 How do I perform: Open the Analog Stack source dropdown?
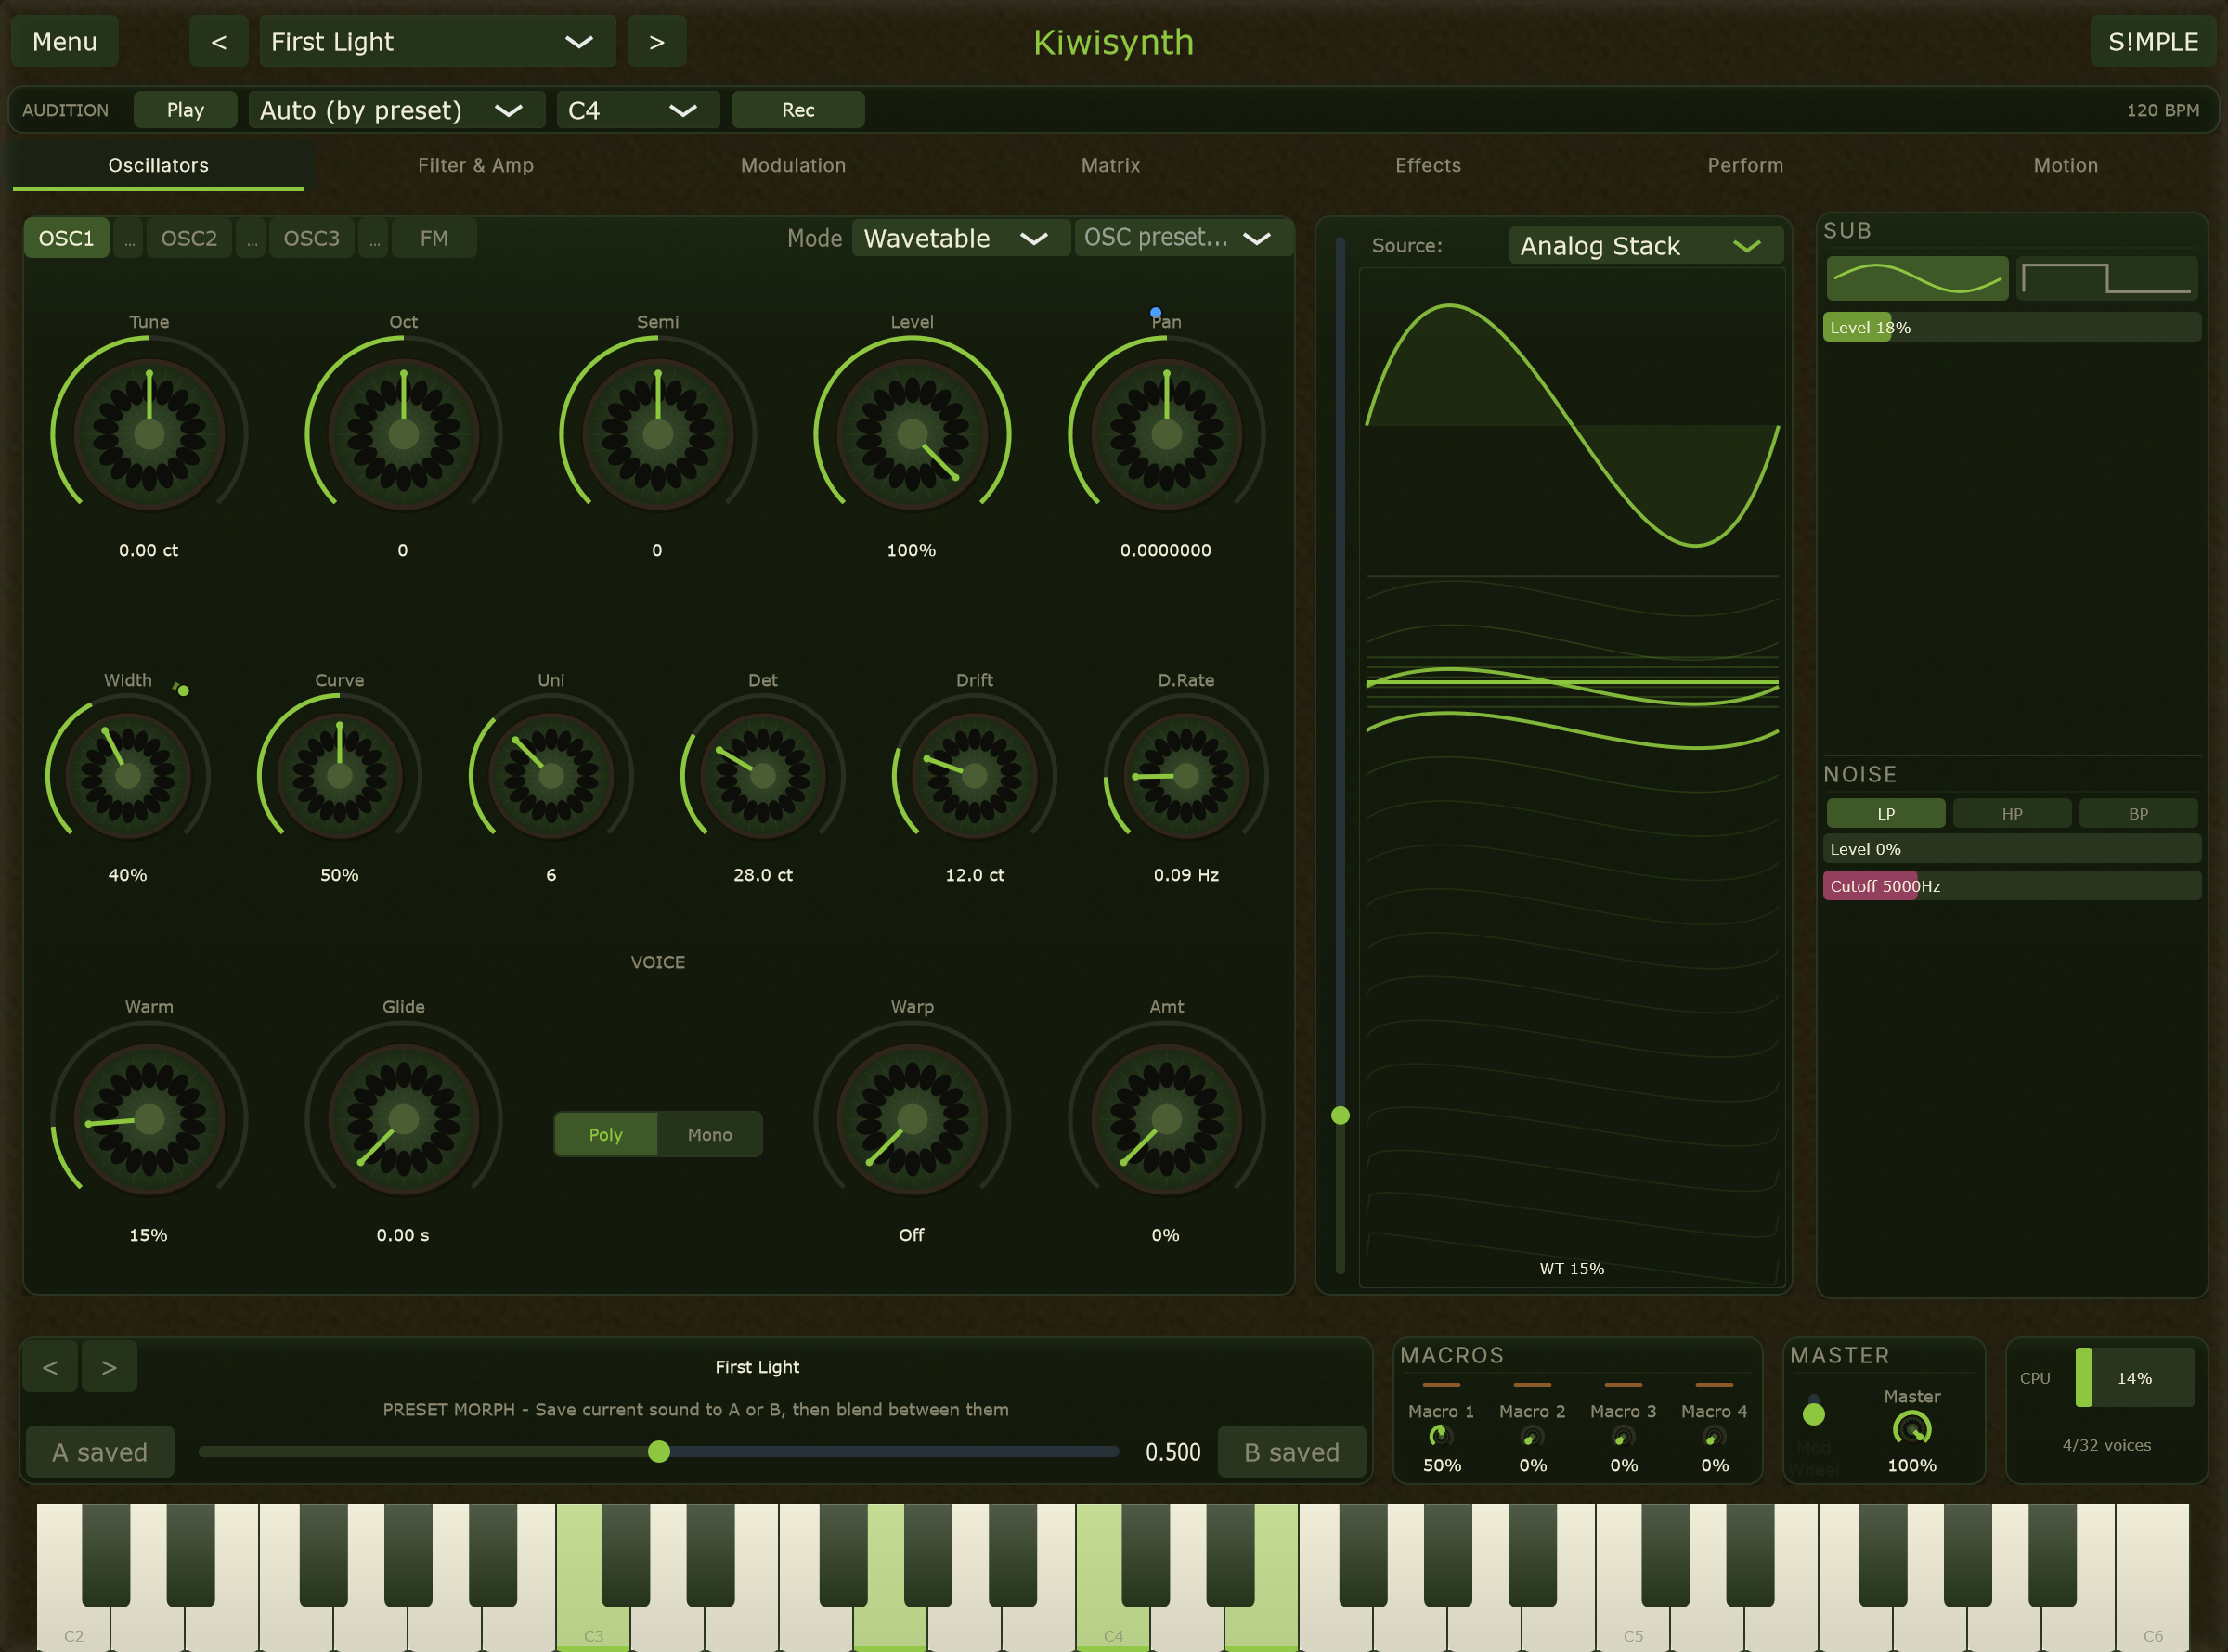pos(1646,246)
